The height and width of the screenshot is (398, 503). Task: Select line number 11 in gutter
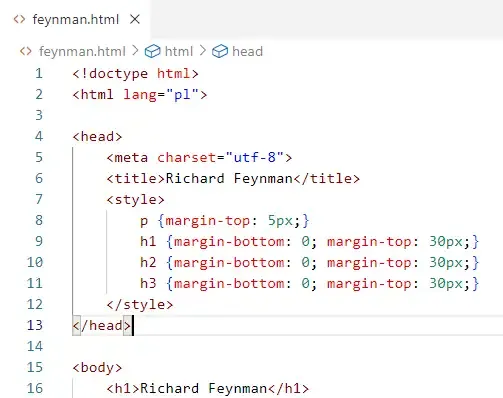[35, 283]
